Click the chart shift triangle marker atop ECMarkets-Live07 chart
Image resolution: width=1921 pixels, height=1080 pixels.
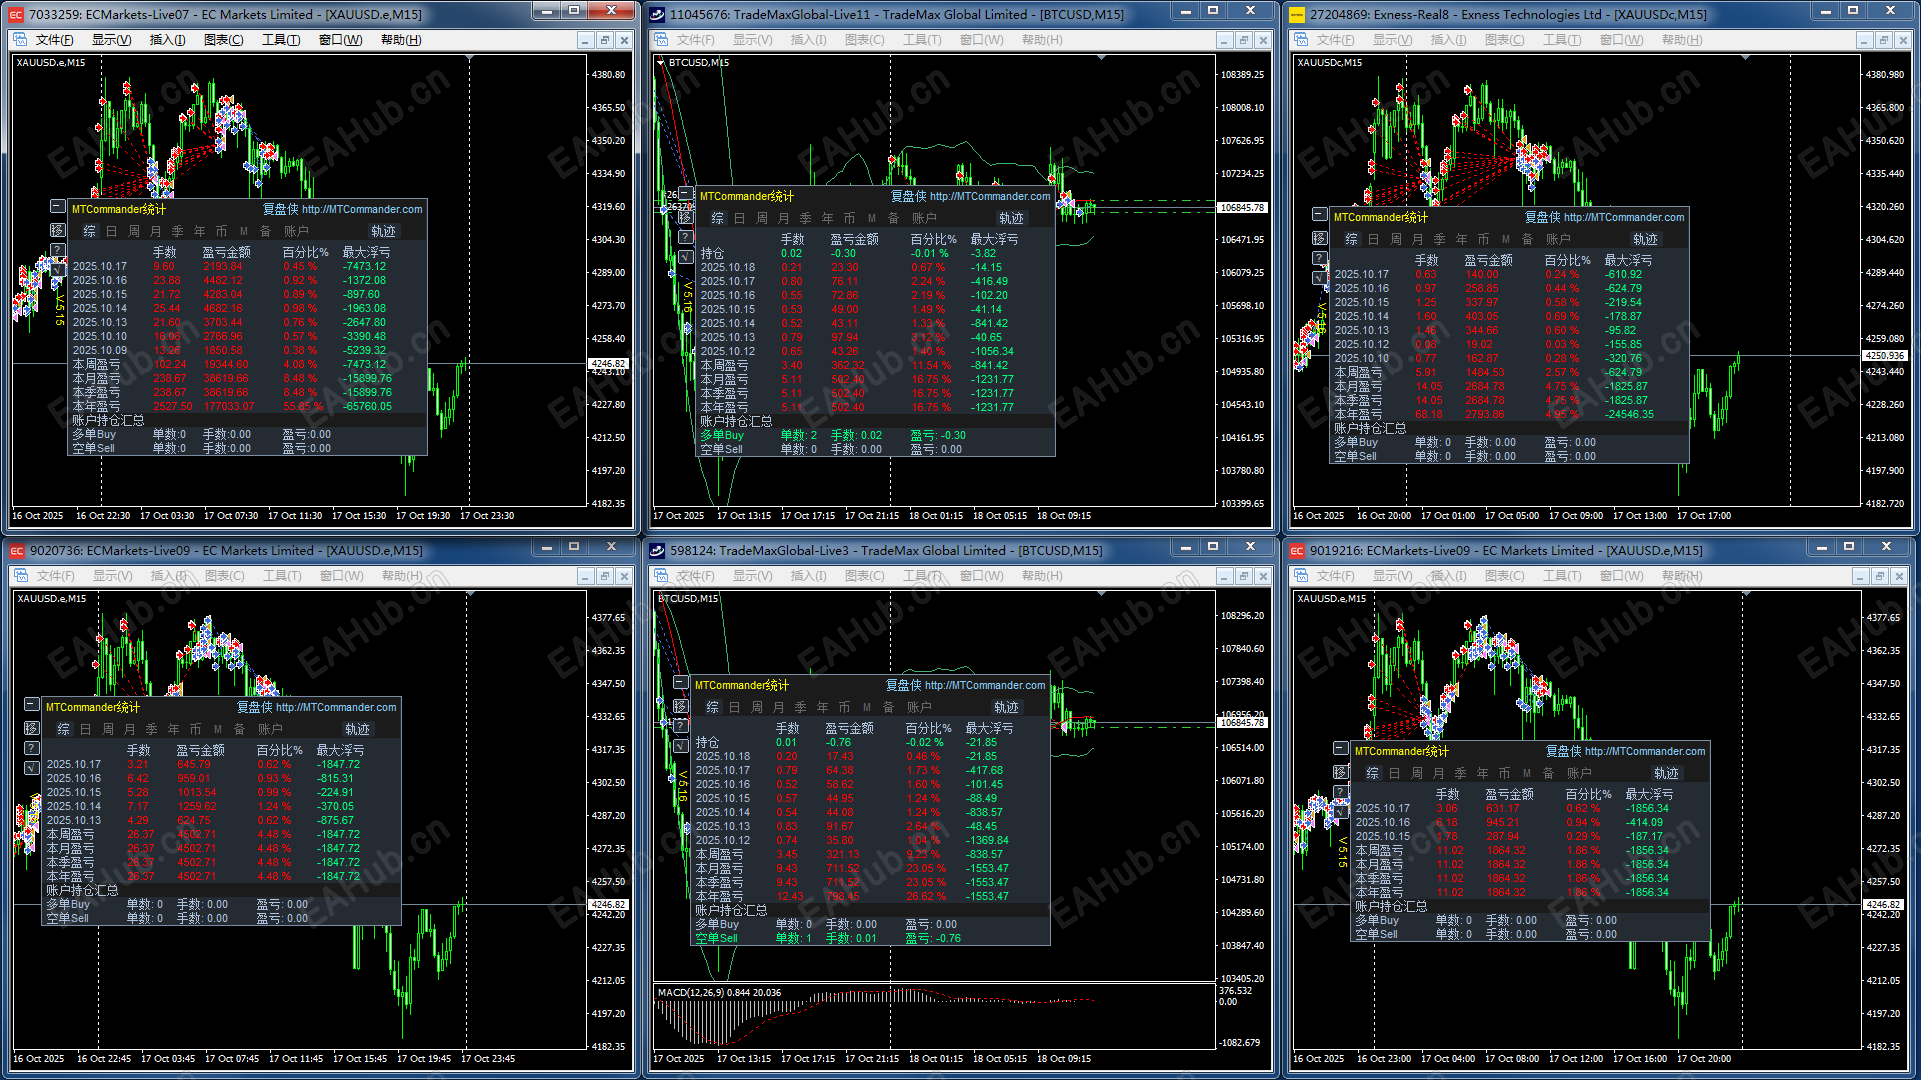469,59
